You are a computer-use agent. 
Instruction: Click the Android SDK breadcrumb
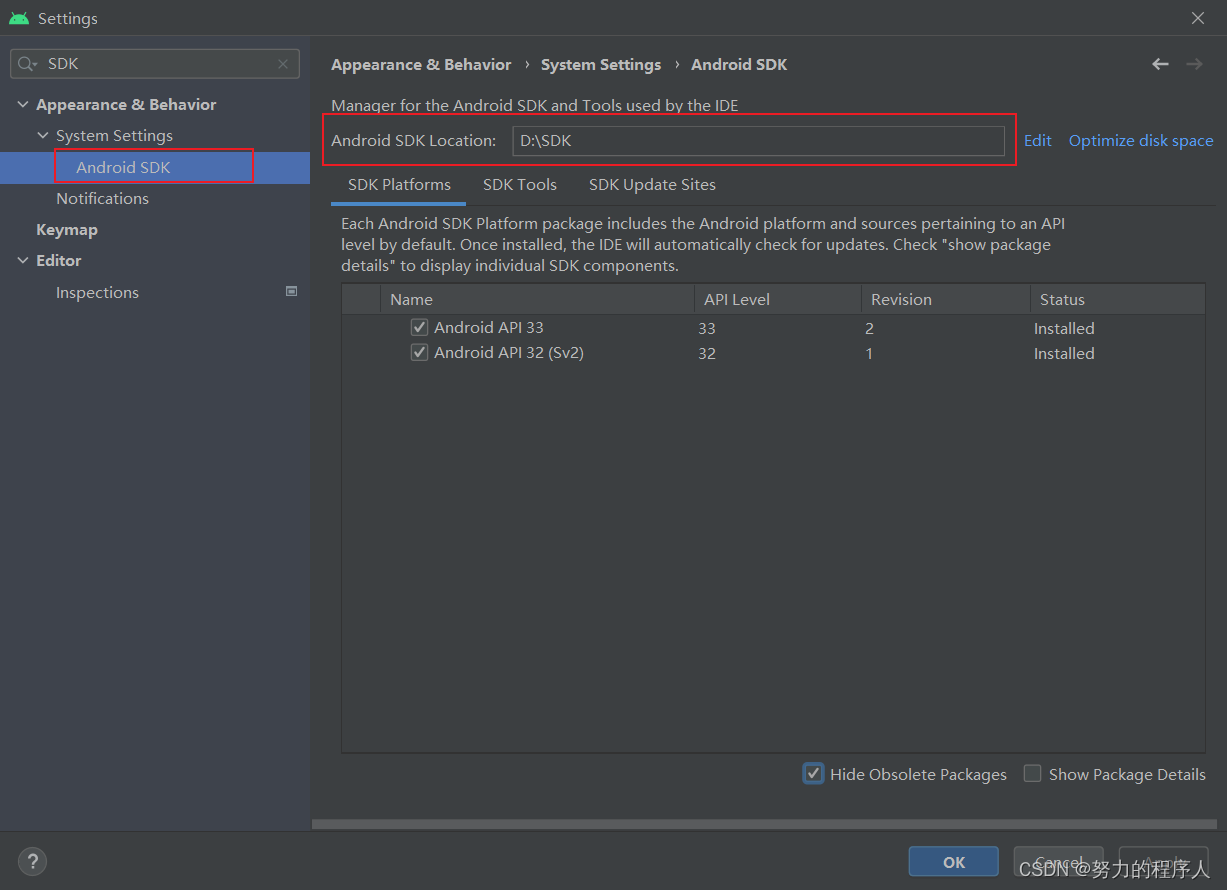(739, 65)
